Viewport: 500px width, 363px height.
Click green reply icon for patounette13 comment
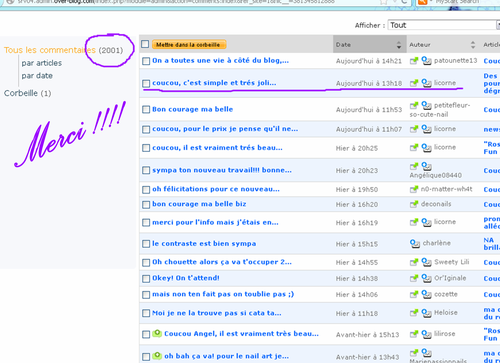(414, 61)
